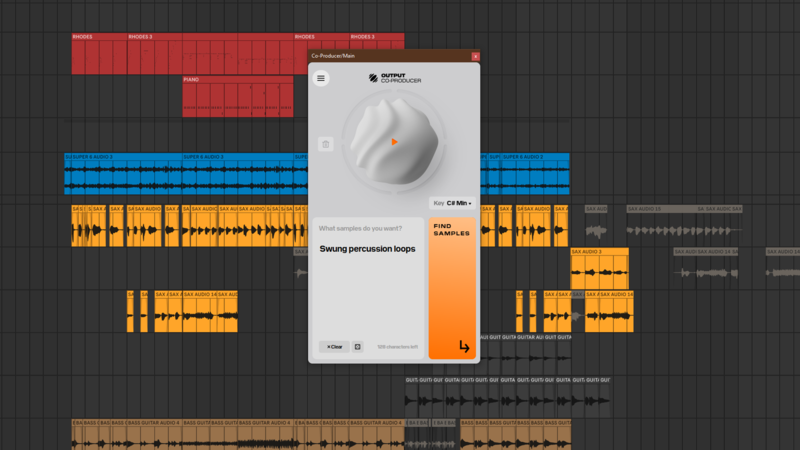
Task: Click the Find Samples button
Action: 452,288
